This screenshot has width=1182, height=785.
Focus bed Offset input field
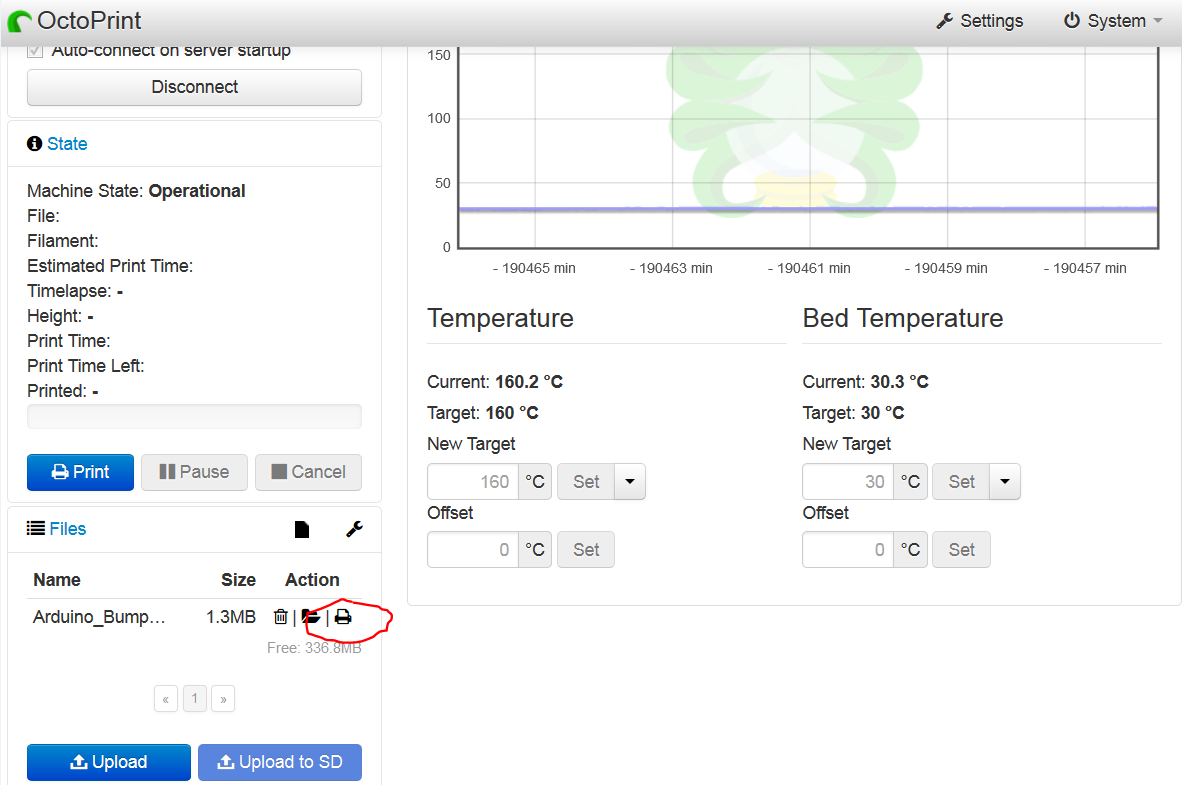tap(848, 550)
